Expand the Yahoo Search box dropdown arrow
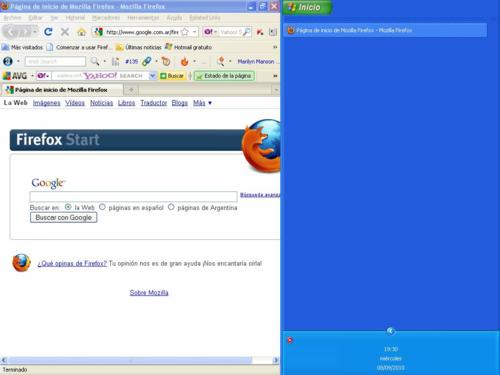The width and height of the screenshot is (500, 375). [152, 76]
